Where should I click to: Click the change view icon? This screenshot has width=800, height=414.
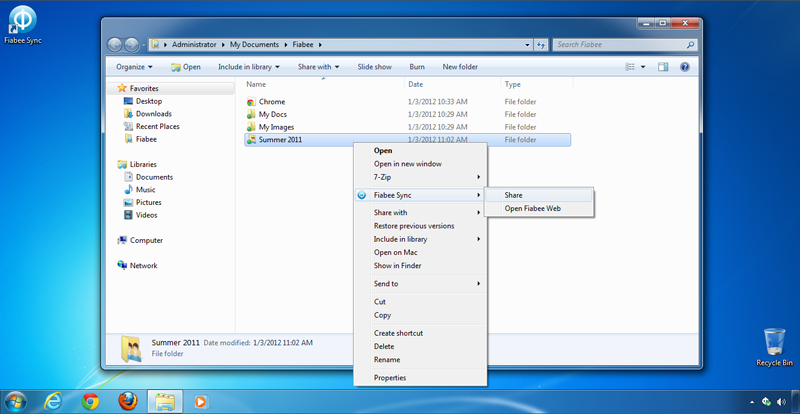[631, 67]
